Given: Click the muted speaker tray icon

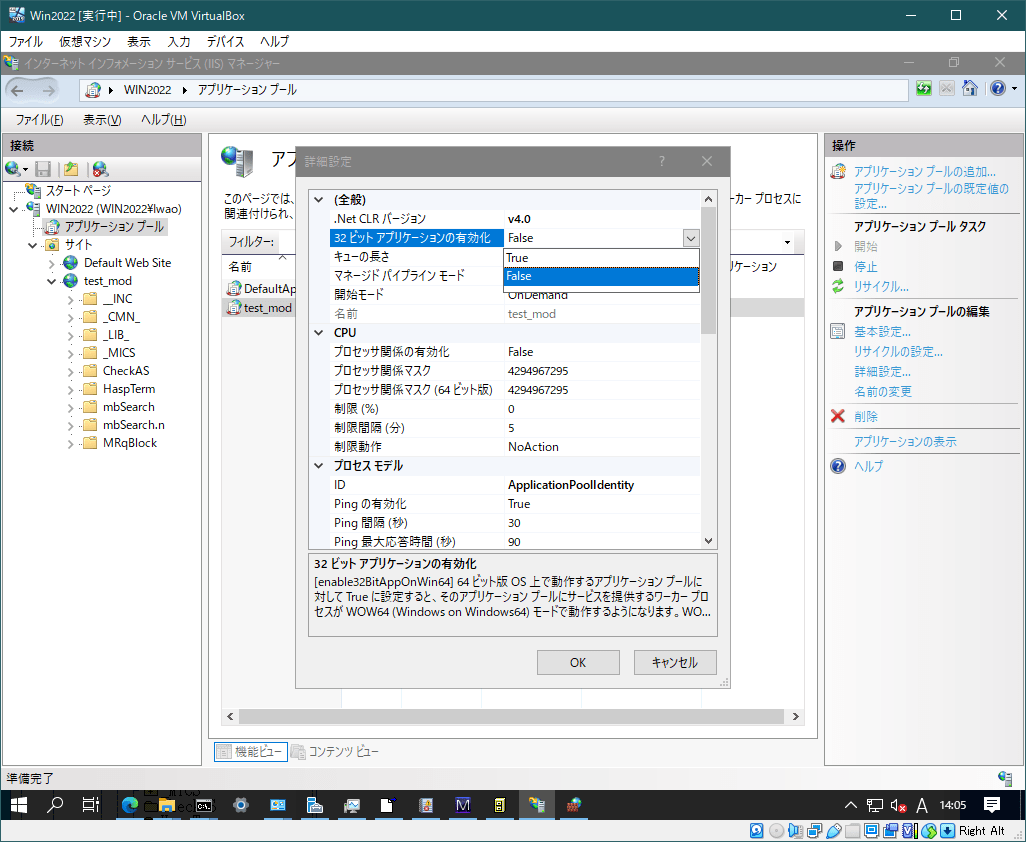Looking at the screenshot, I should tap(898, 805).
